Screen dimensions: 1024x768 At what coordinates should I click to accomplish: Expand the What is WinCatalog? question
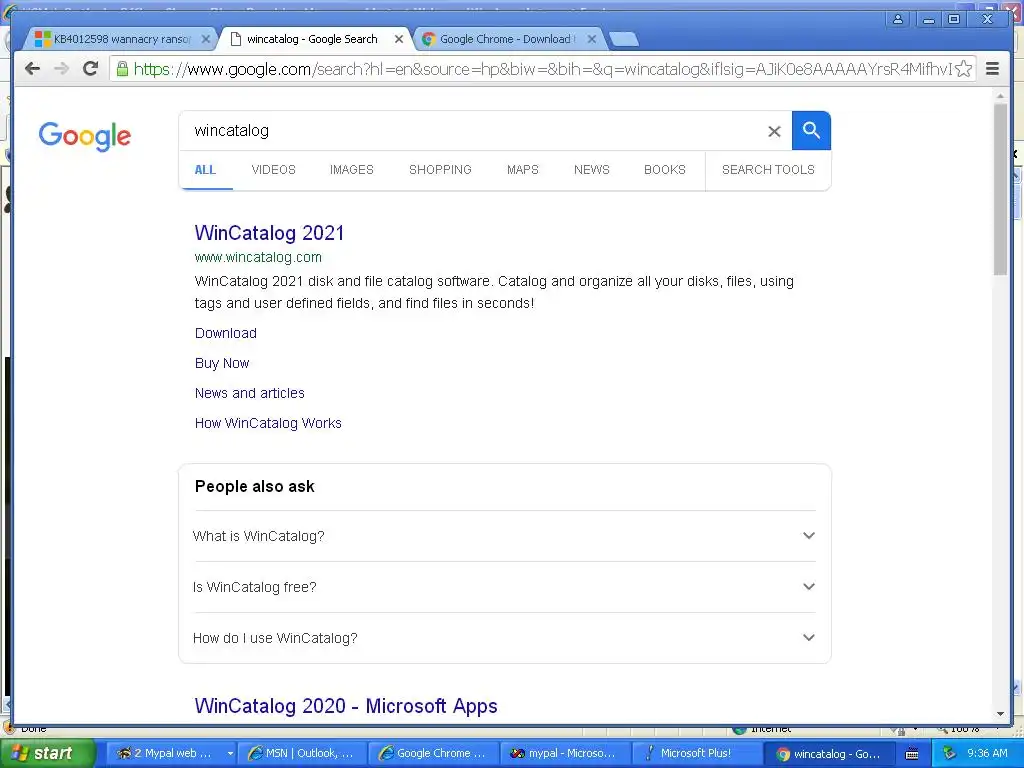point(504,536)
